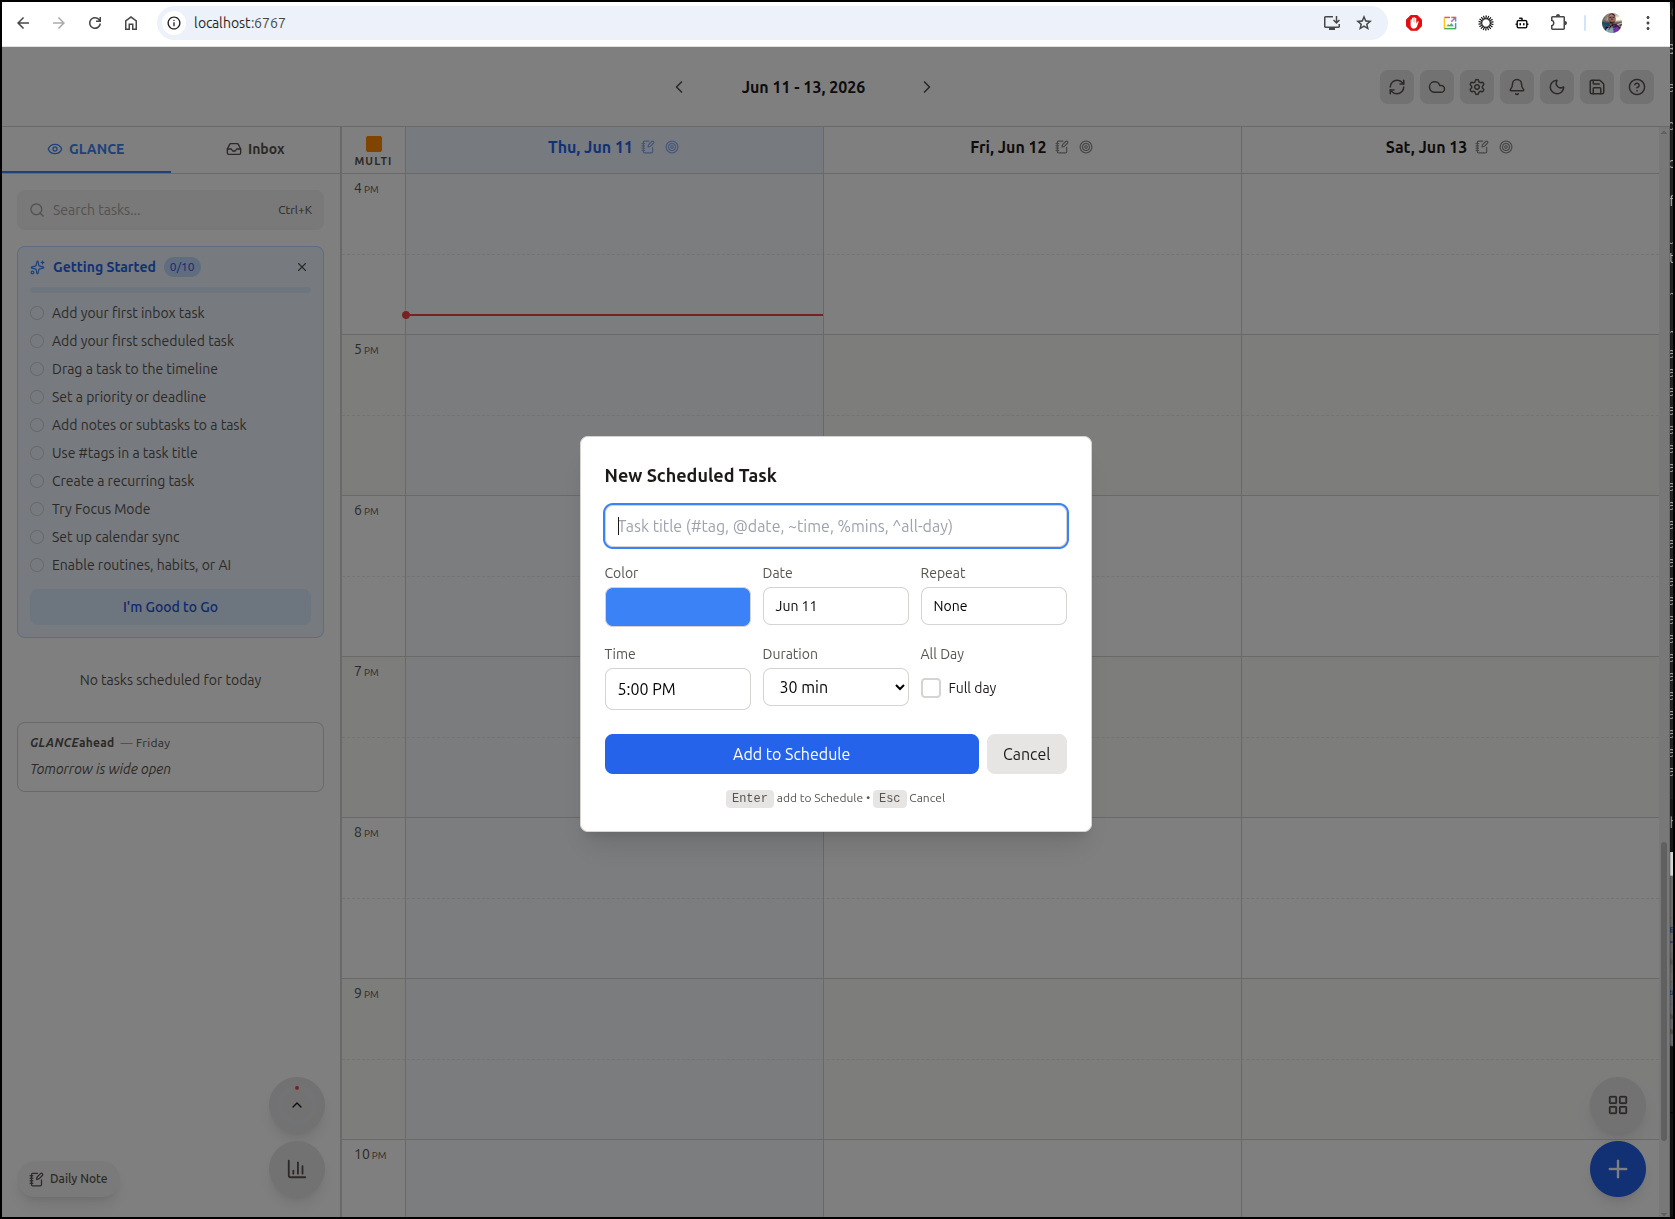Switch to the Inbox tab
Viewport: 1675px width, 1219px height.
[x=256, y=149]
